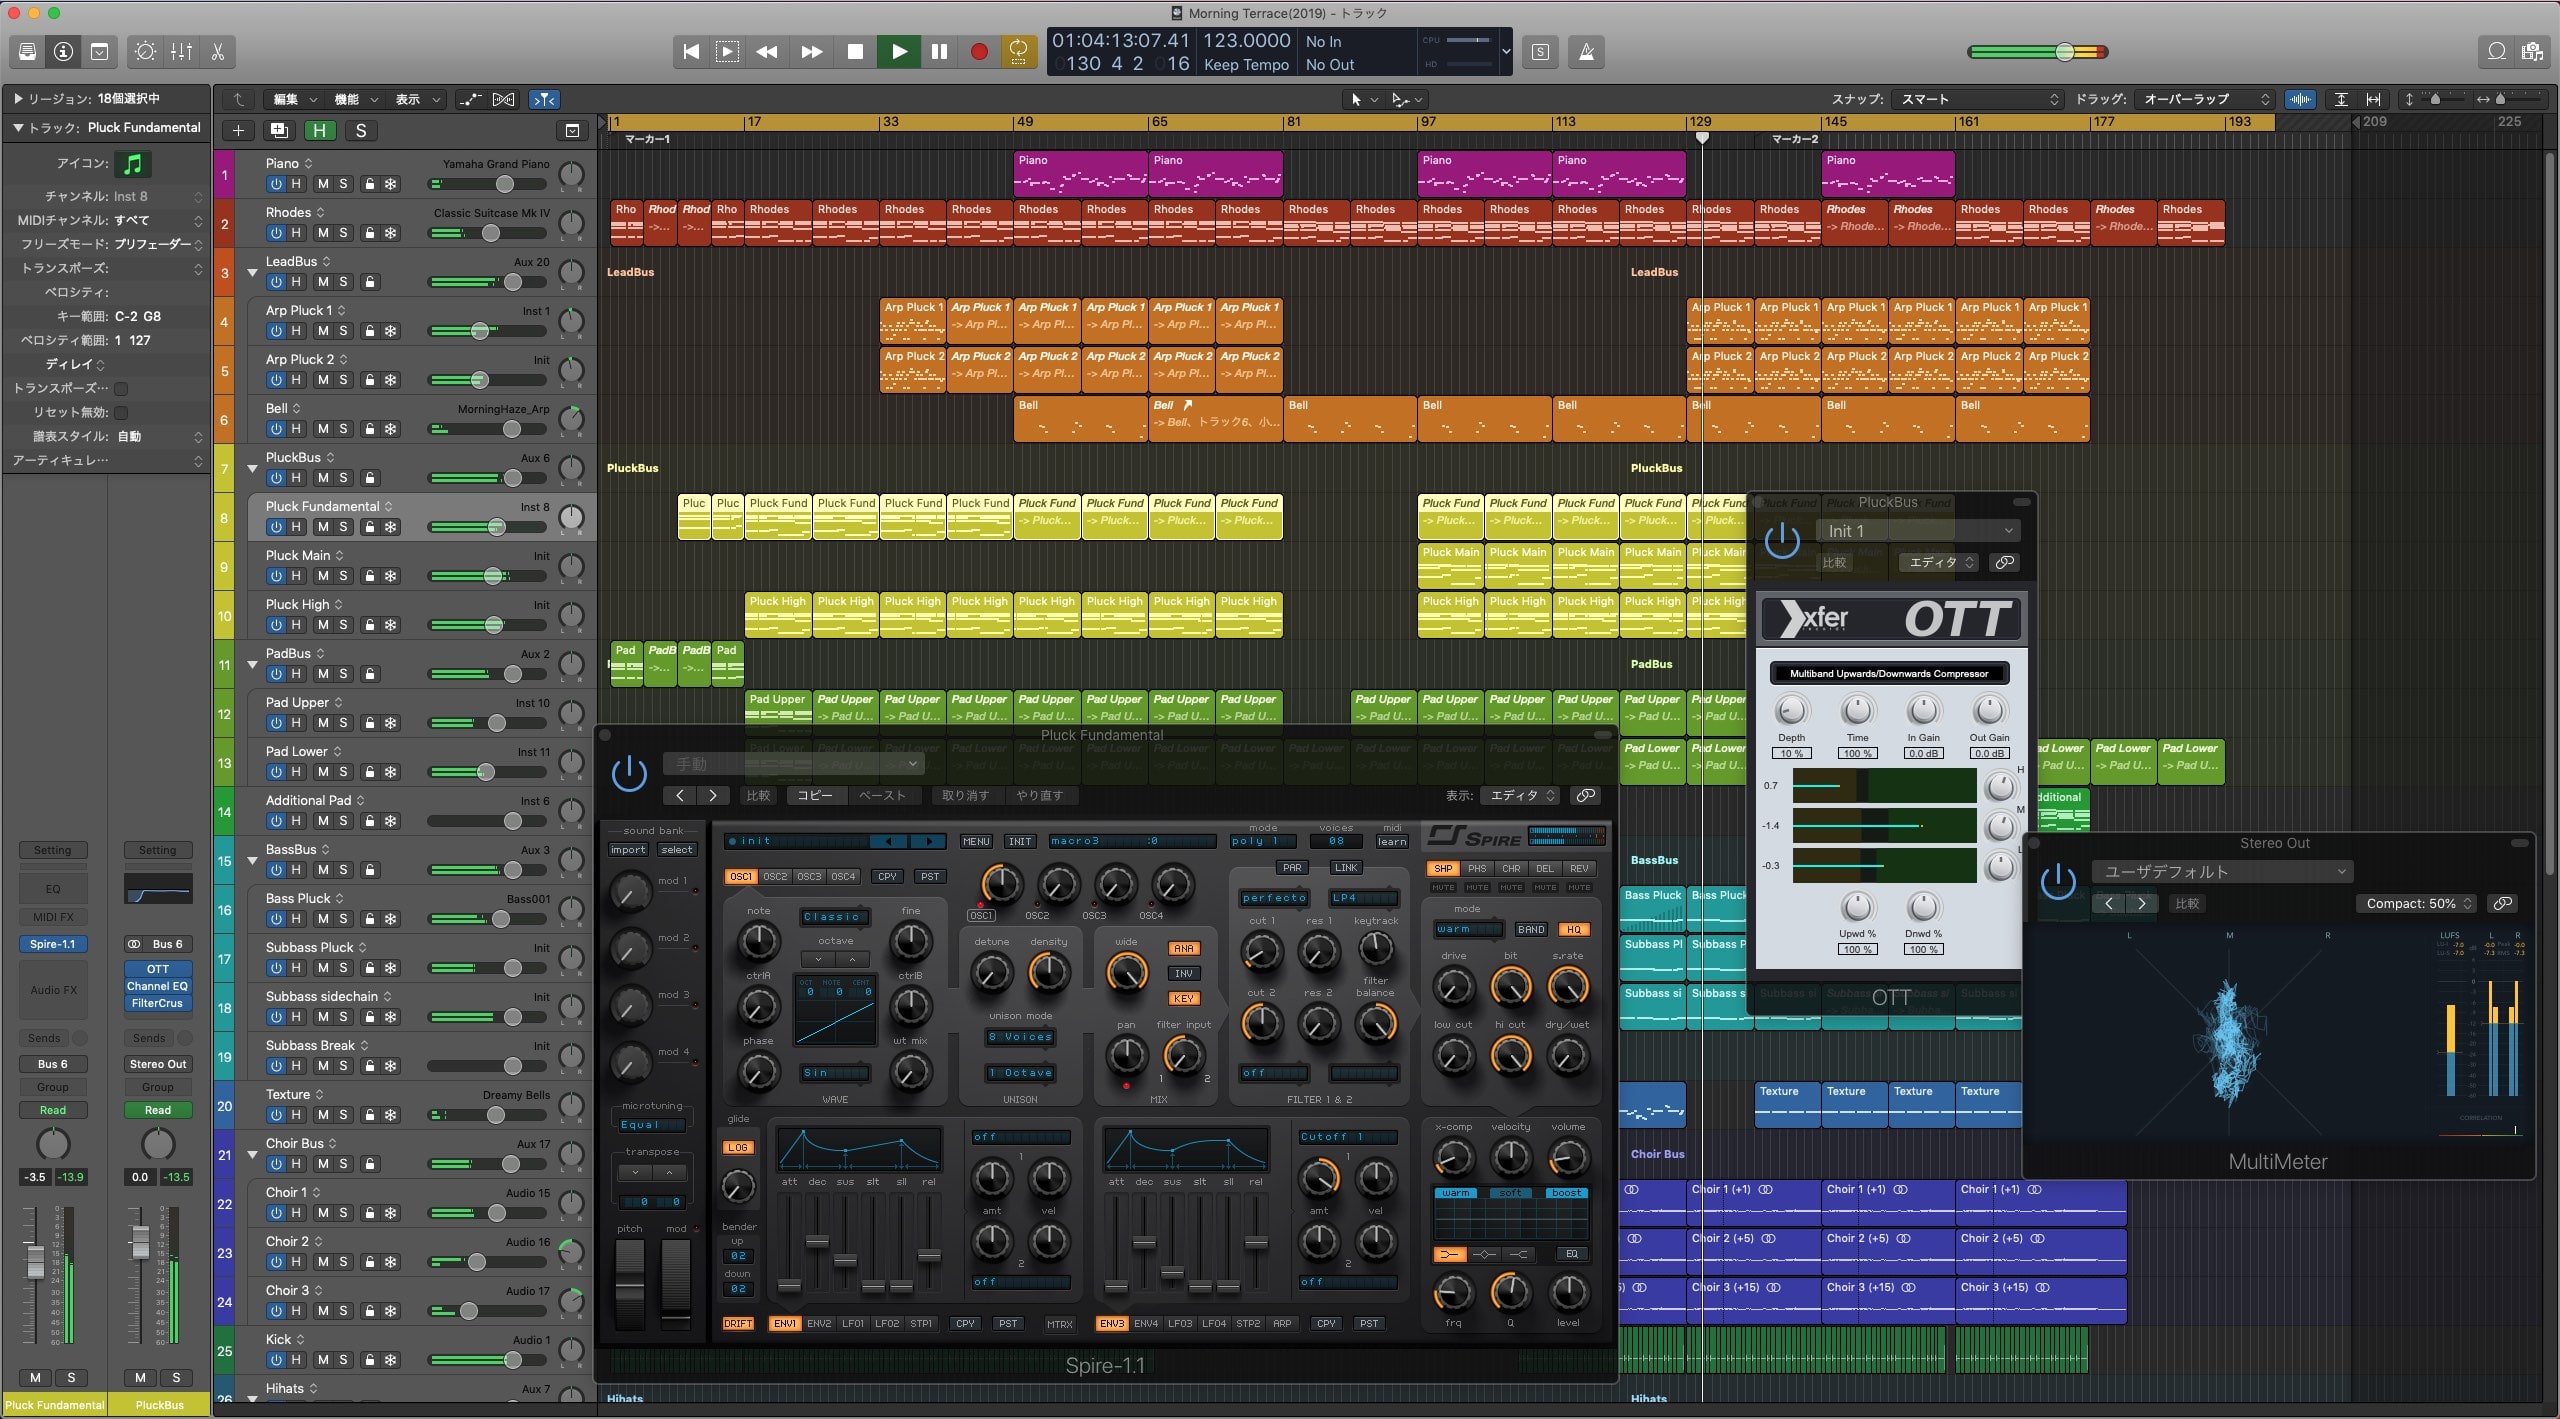Viewport: 2560px width, 1419px height.
Task: Switch to OSC2 tab in Spire
Action: (x=775, y=877)
